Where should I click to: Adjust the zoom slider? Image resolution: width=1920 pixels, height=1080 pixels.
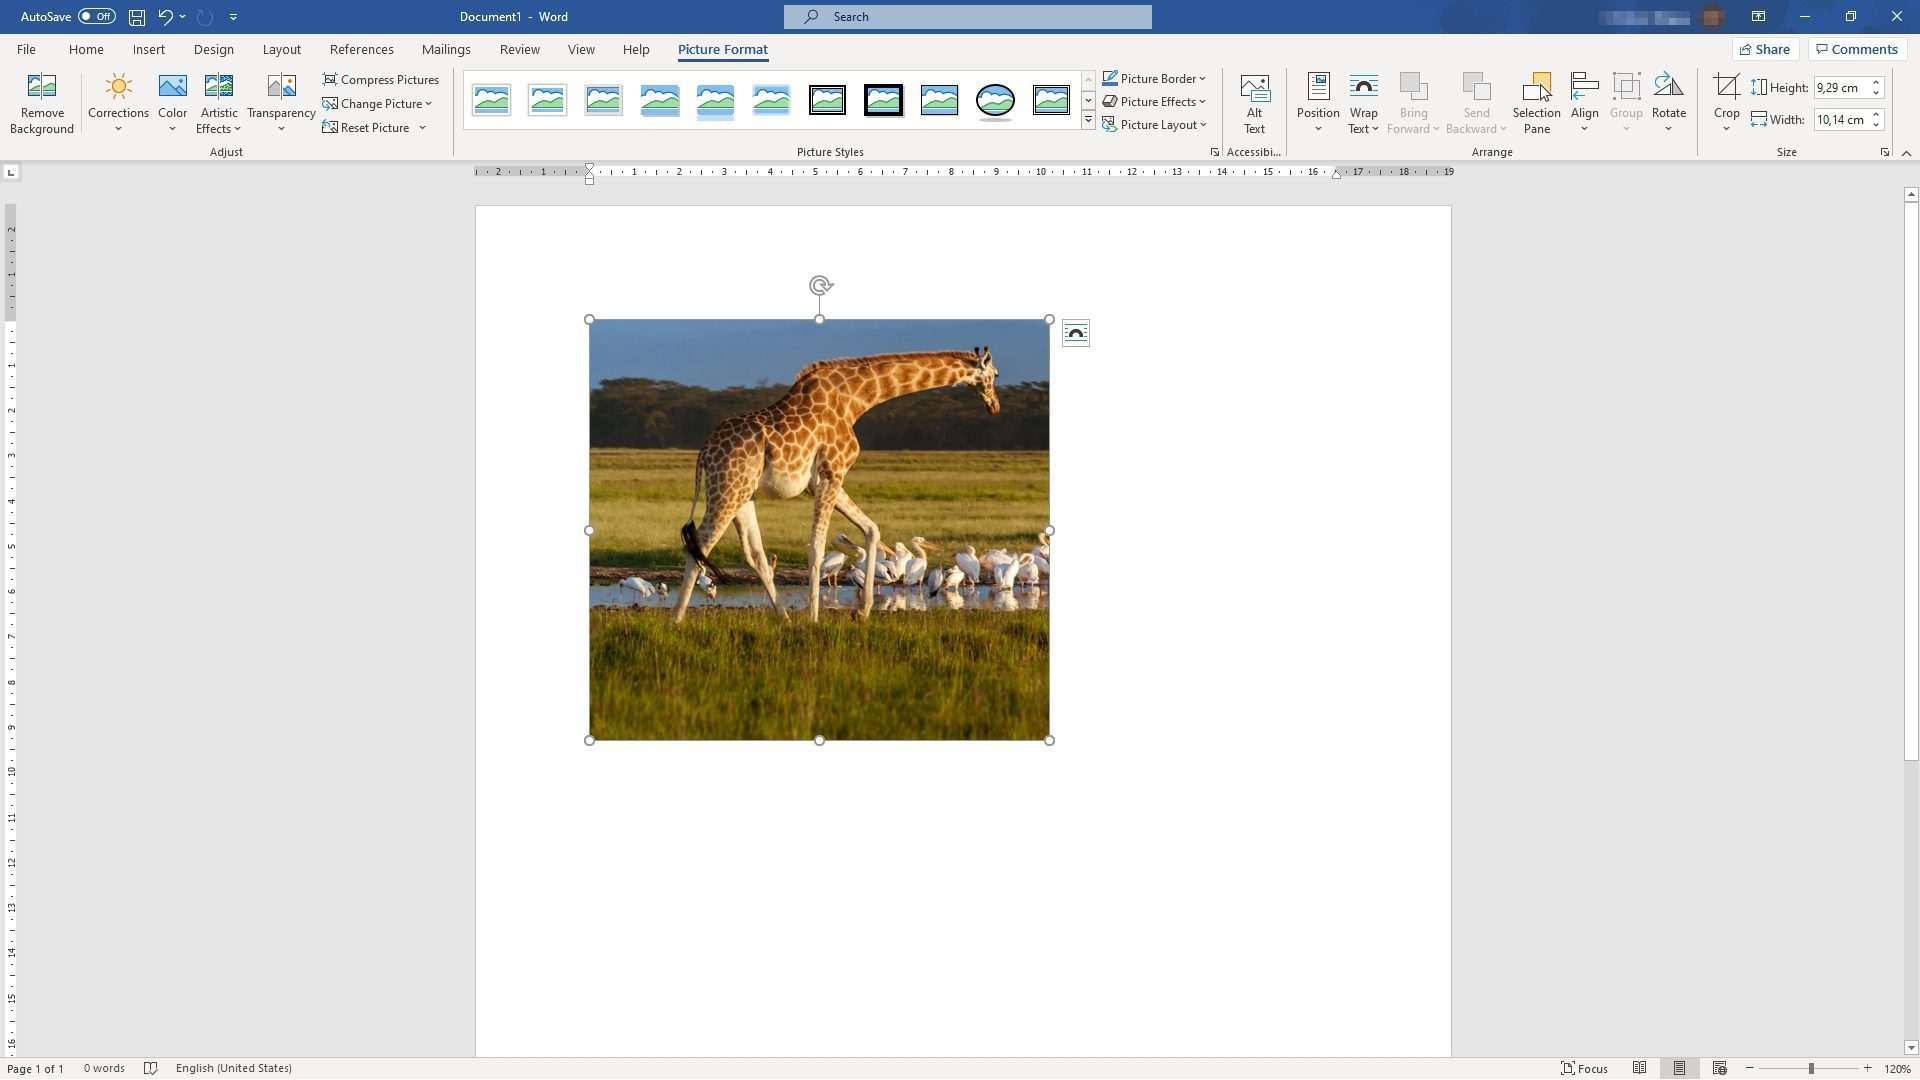pyautogui.click(x=1810, y=1068)
